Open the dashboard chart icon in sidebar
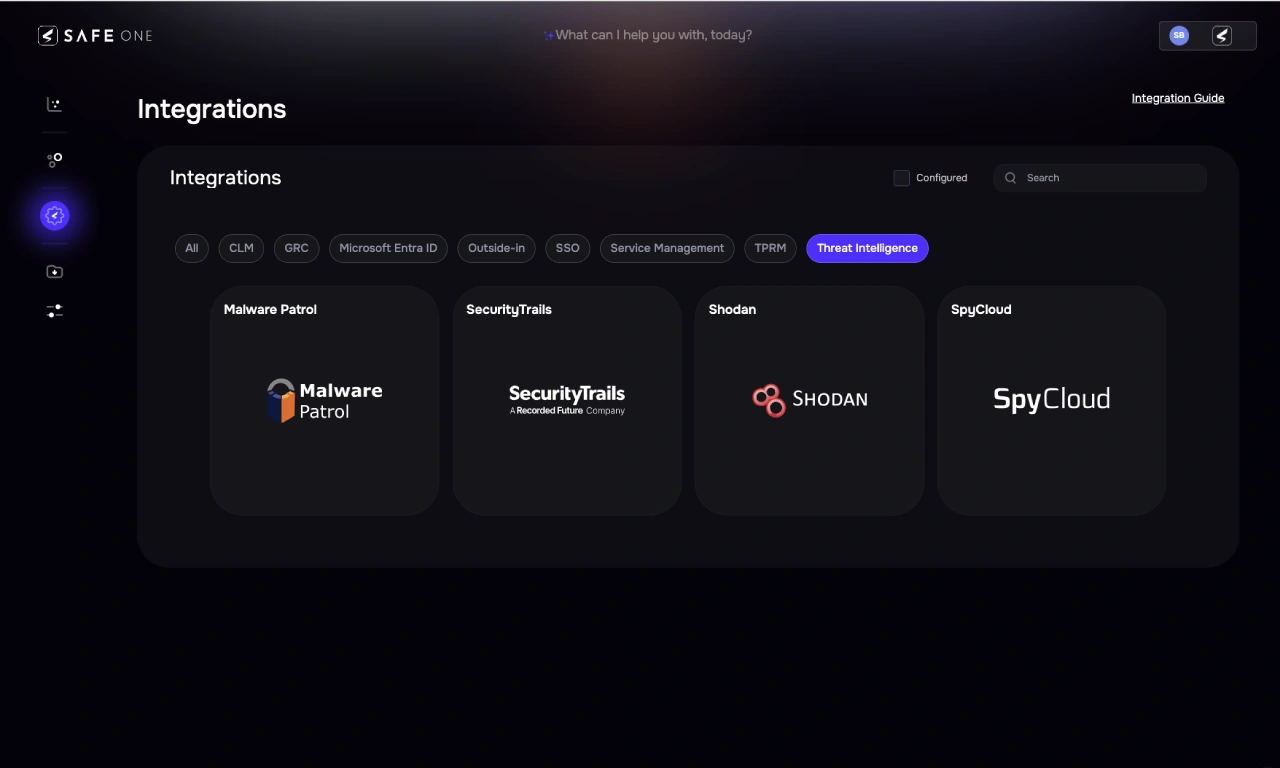The image size is (1280, 768). (55, 105)
